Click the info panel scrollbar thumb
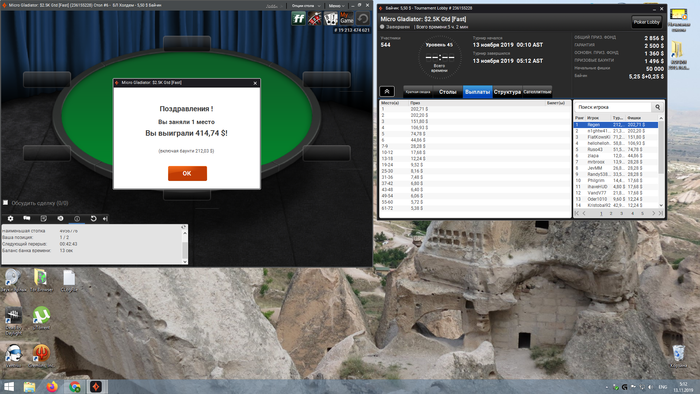 click(184, 250)
